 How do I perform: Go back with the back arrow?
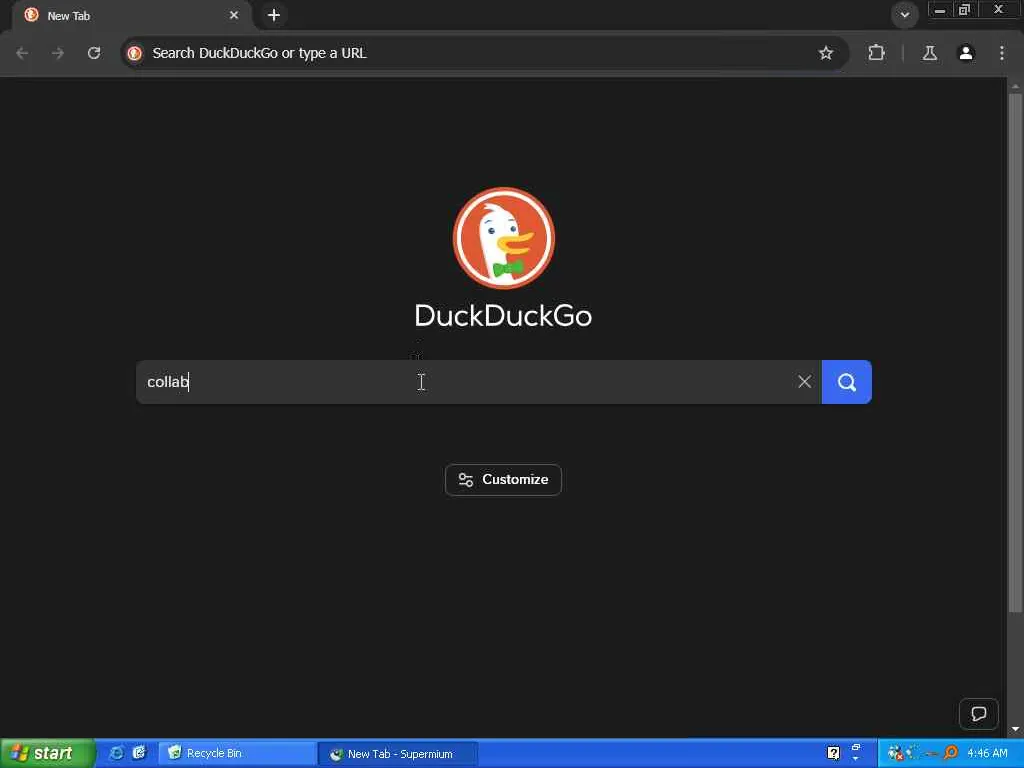click(22, 53)
